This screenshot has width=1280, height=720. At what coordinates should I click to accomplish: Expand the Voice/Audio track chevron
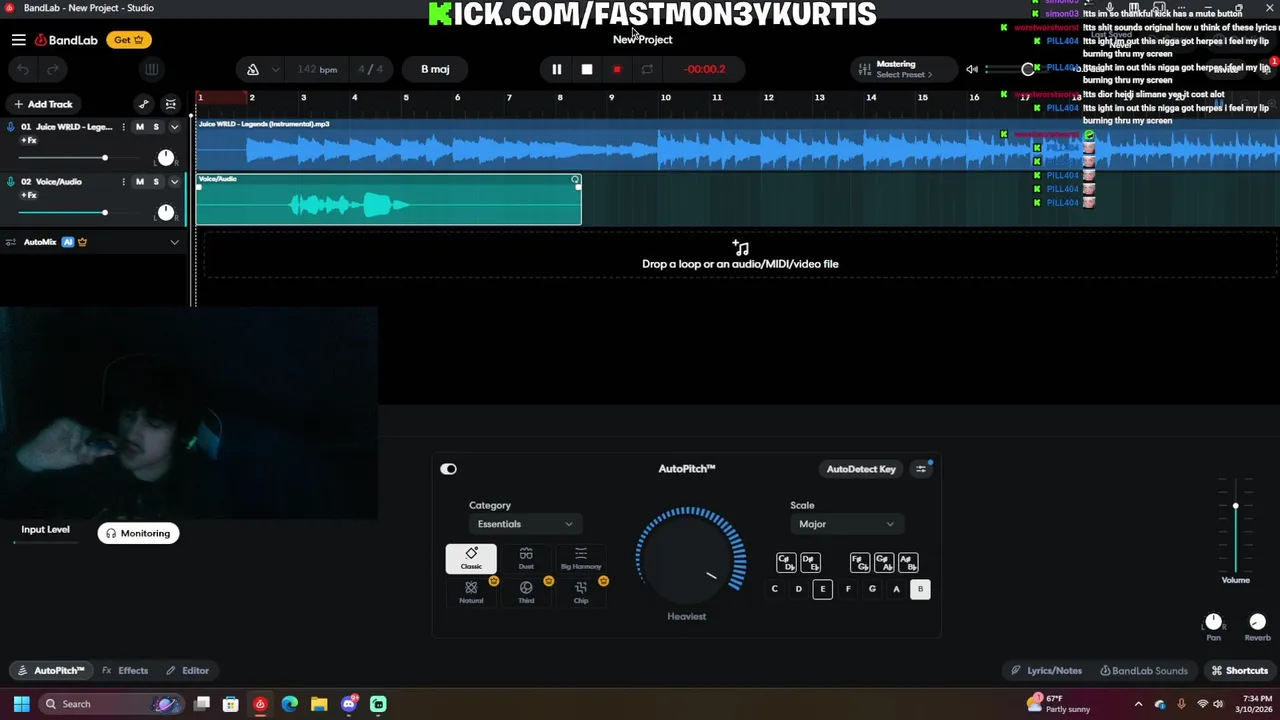pyautogui.click(x=174, y=182)
